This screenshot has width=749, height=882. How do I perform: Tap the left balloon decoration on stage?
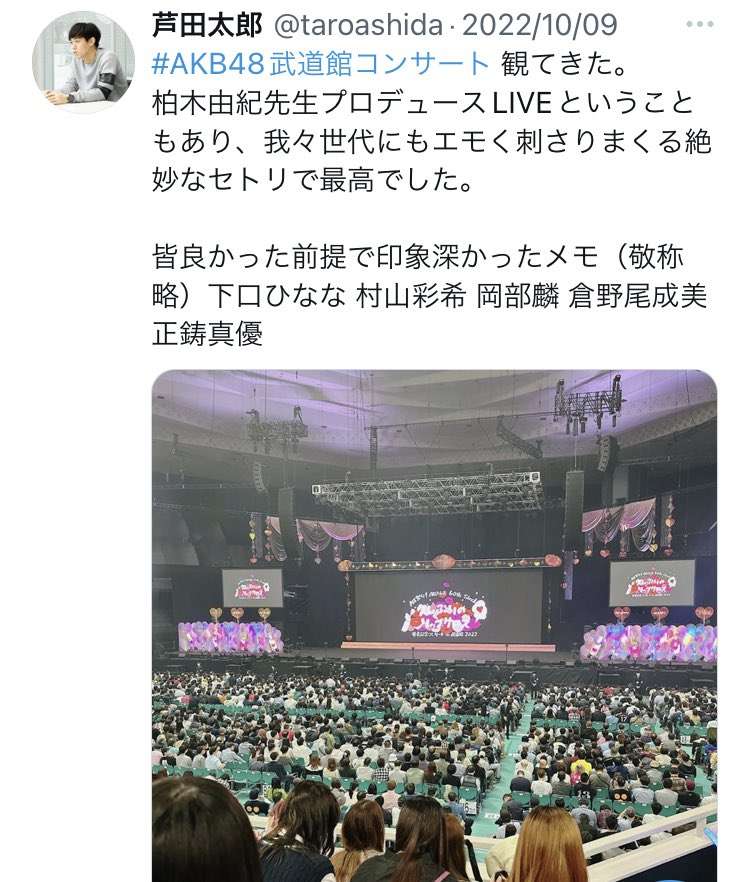[231, 637]
